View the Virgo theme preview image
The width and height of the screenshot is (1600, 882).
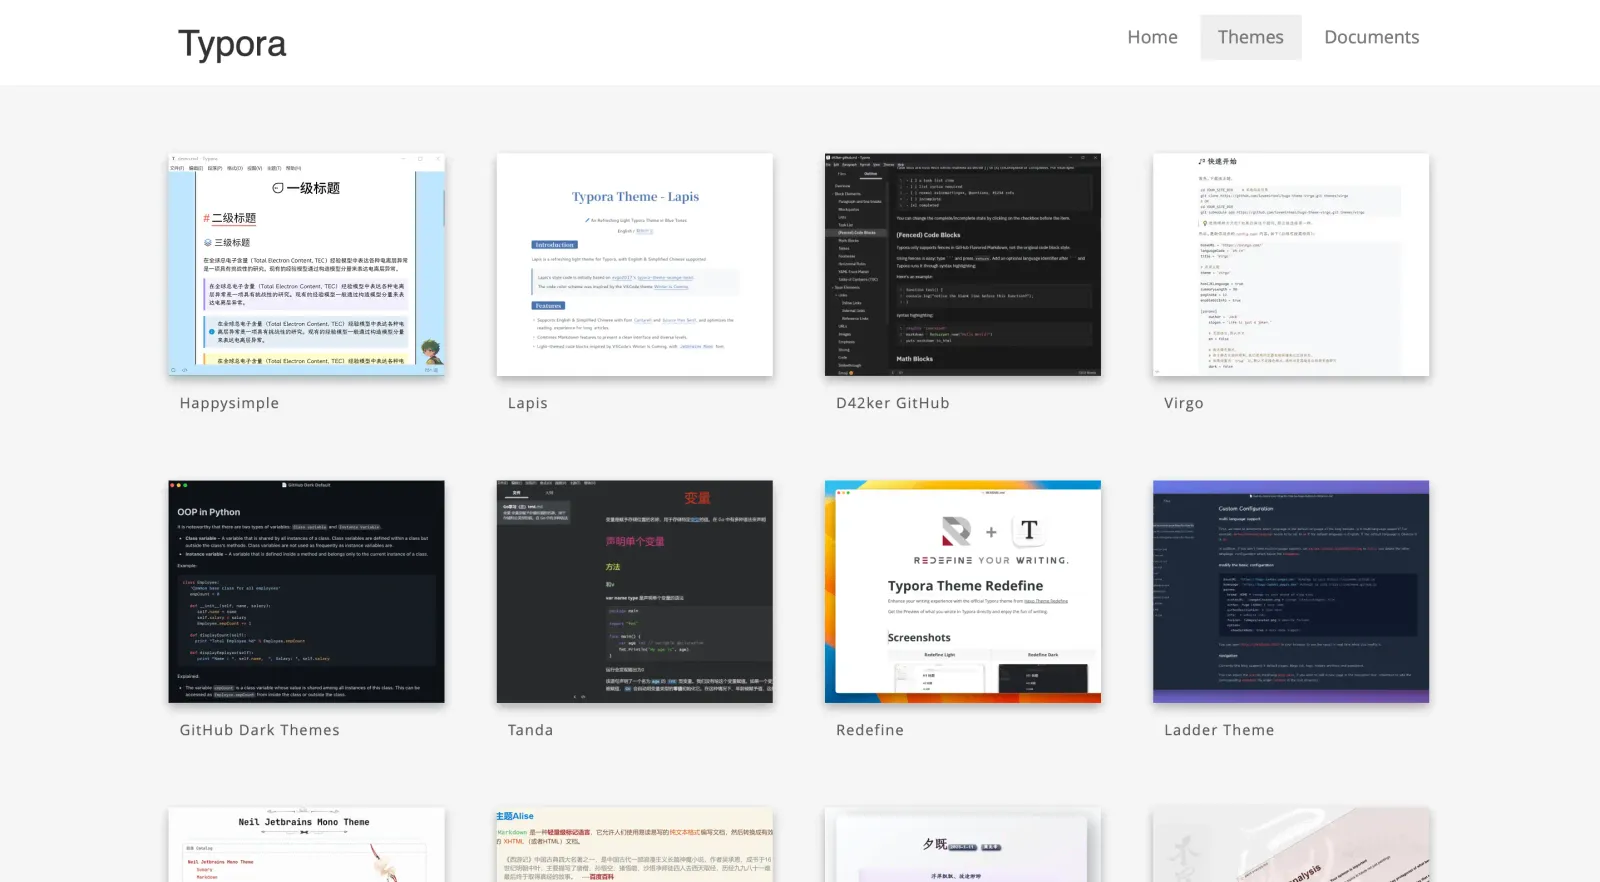coord(1290,265)
